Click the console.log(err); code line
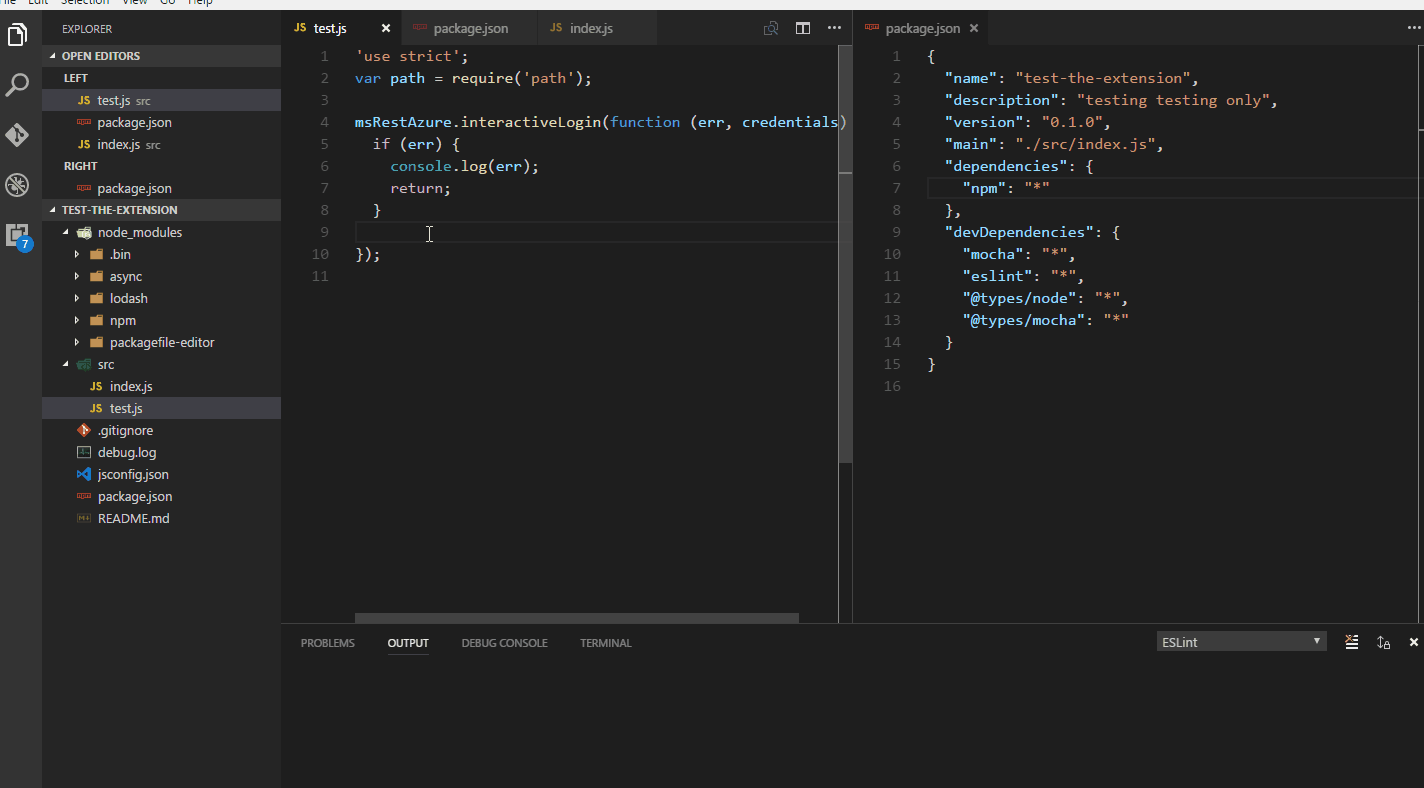 (465, 166)
